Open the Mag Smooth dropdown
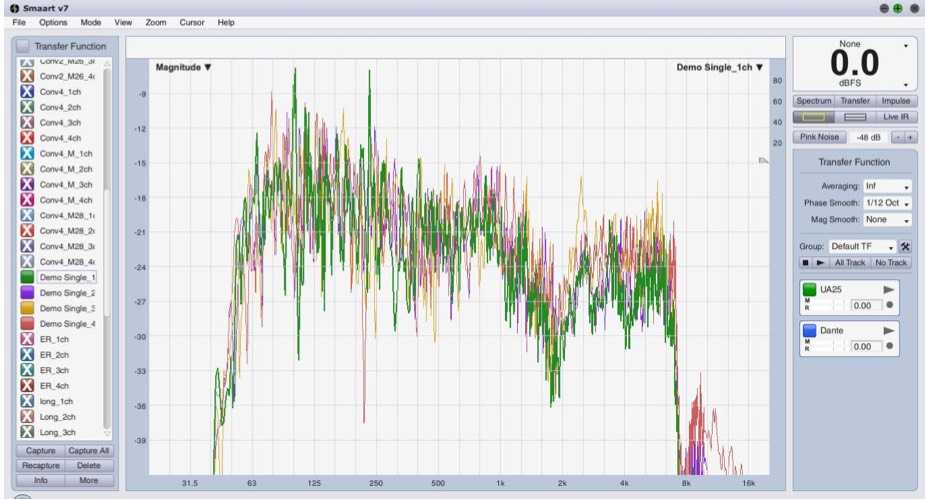Image resolution: width=925 pixels, height=500 pixels. tap(887, 219)
